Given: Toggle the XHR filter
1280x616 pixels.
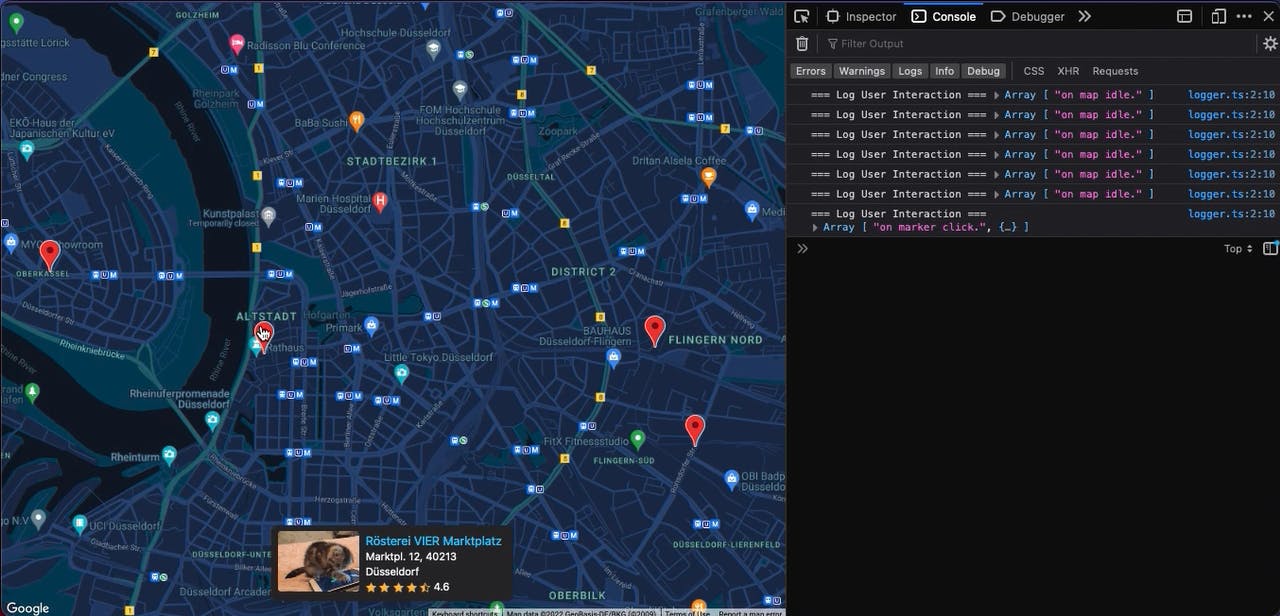Looking at the screenshot, I should (x=1068, y=71).
